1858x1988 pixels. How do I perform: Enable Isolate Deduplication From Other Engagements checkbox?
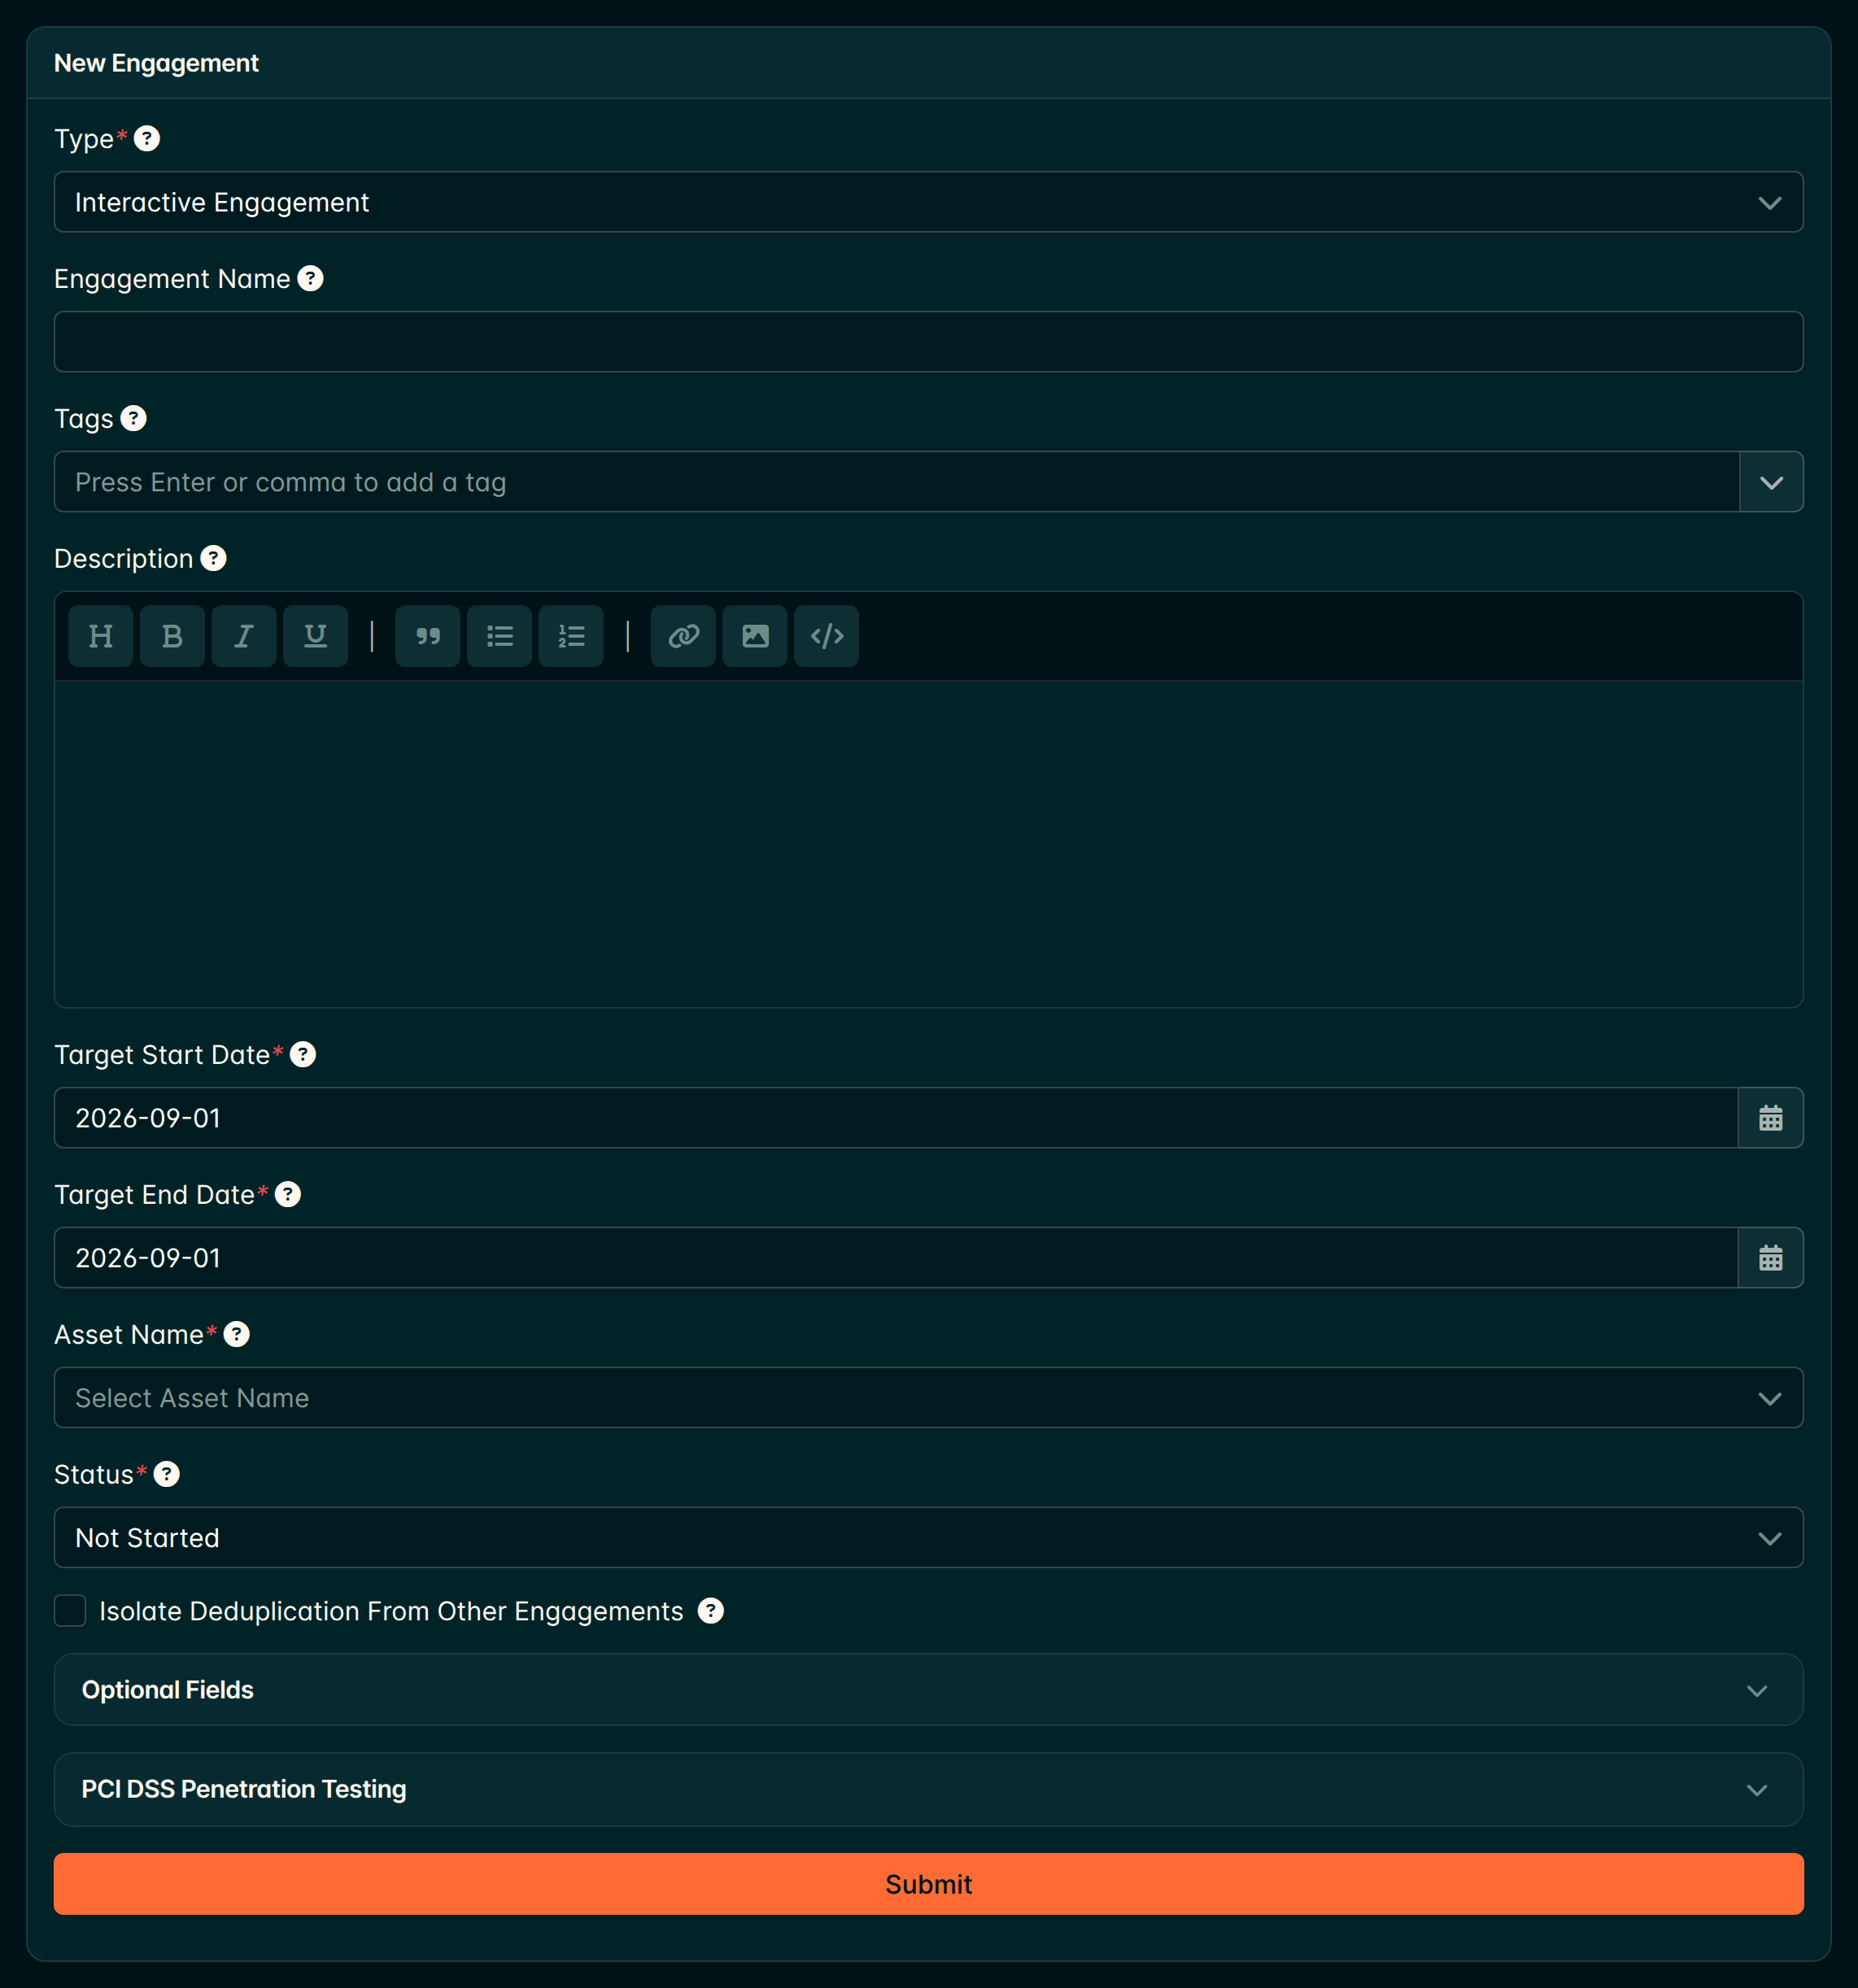pos(70,1611)
